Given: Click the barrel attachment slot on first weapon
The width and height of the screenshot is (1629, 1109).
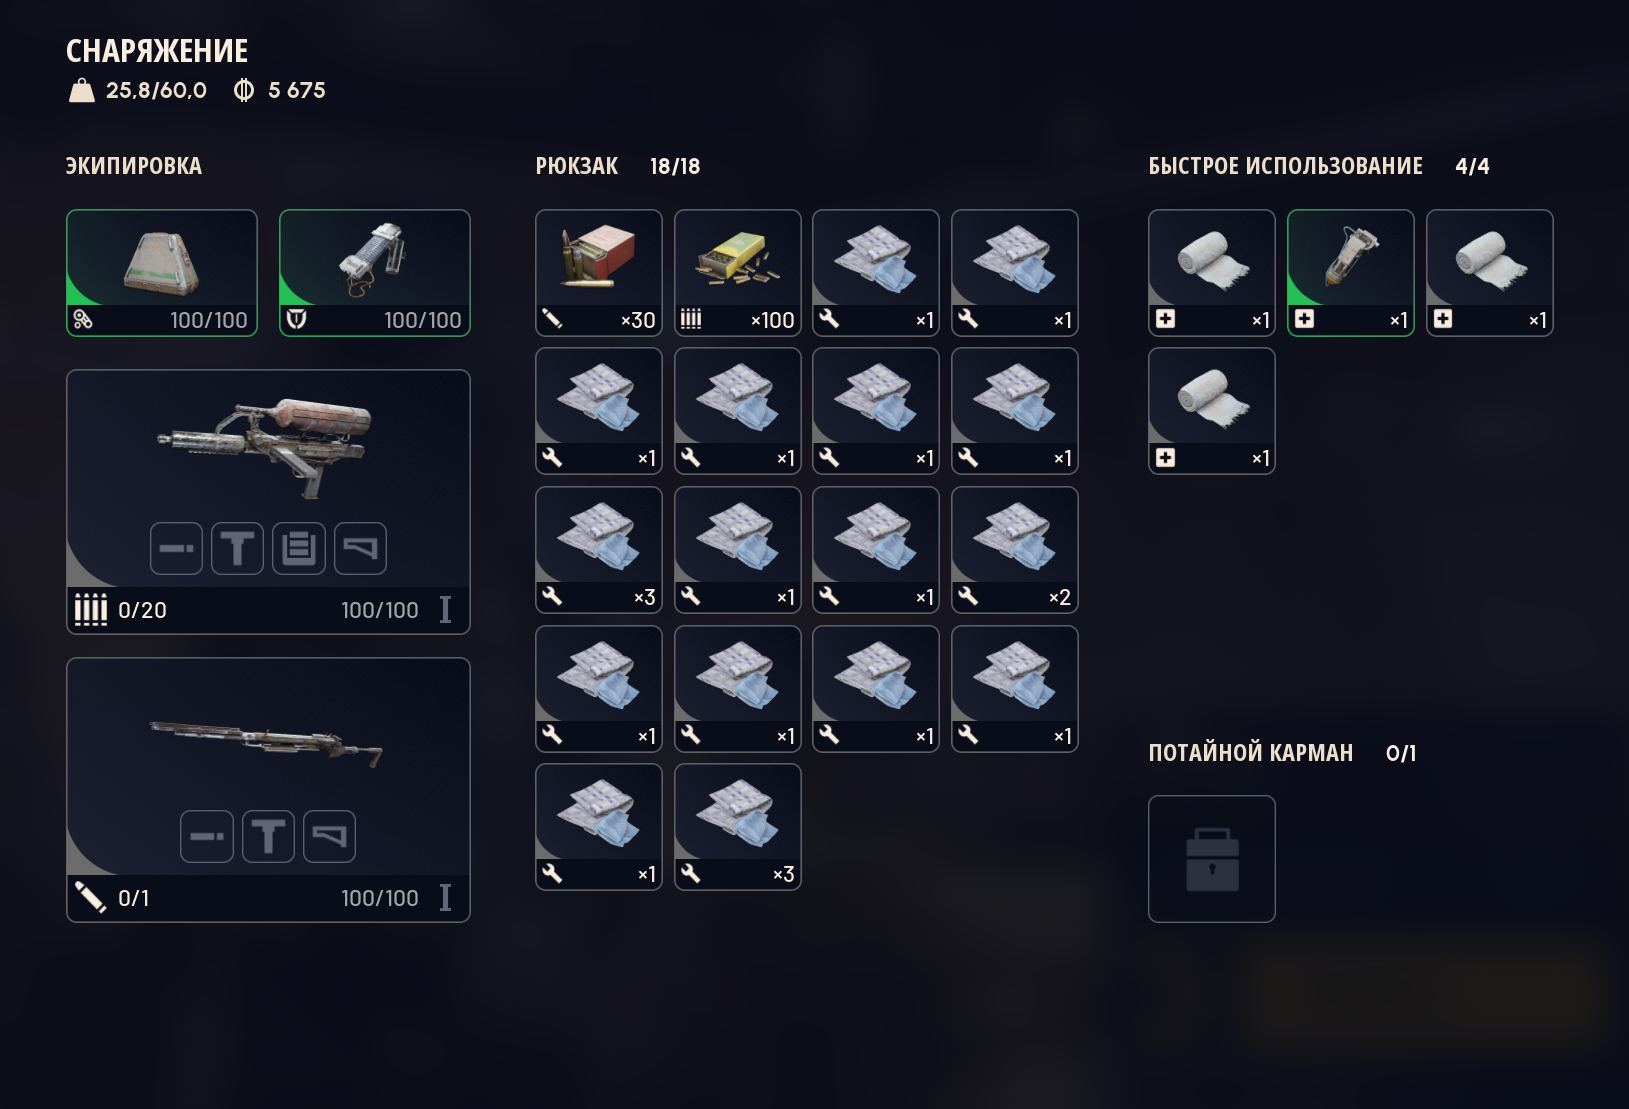Looking at the screenshot, I should click(177, 548).
